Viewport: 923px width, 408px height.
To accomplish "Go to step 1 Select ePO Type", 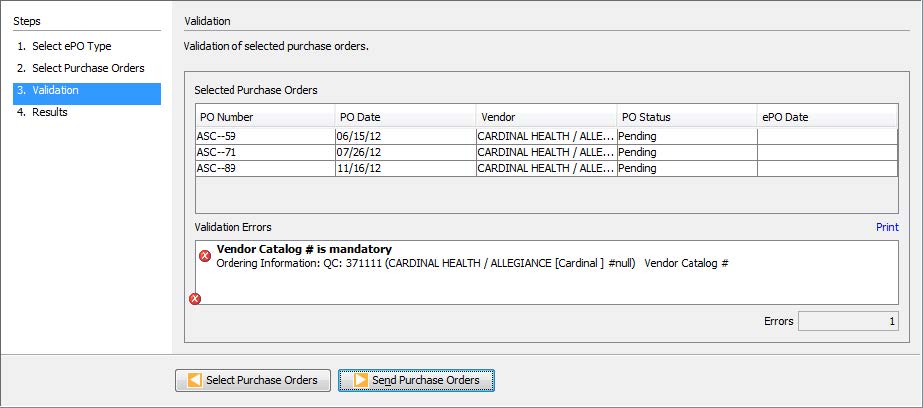I will [x=64, y=47].
